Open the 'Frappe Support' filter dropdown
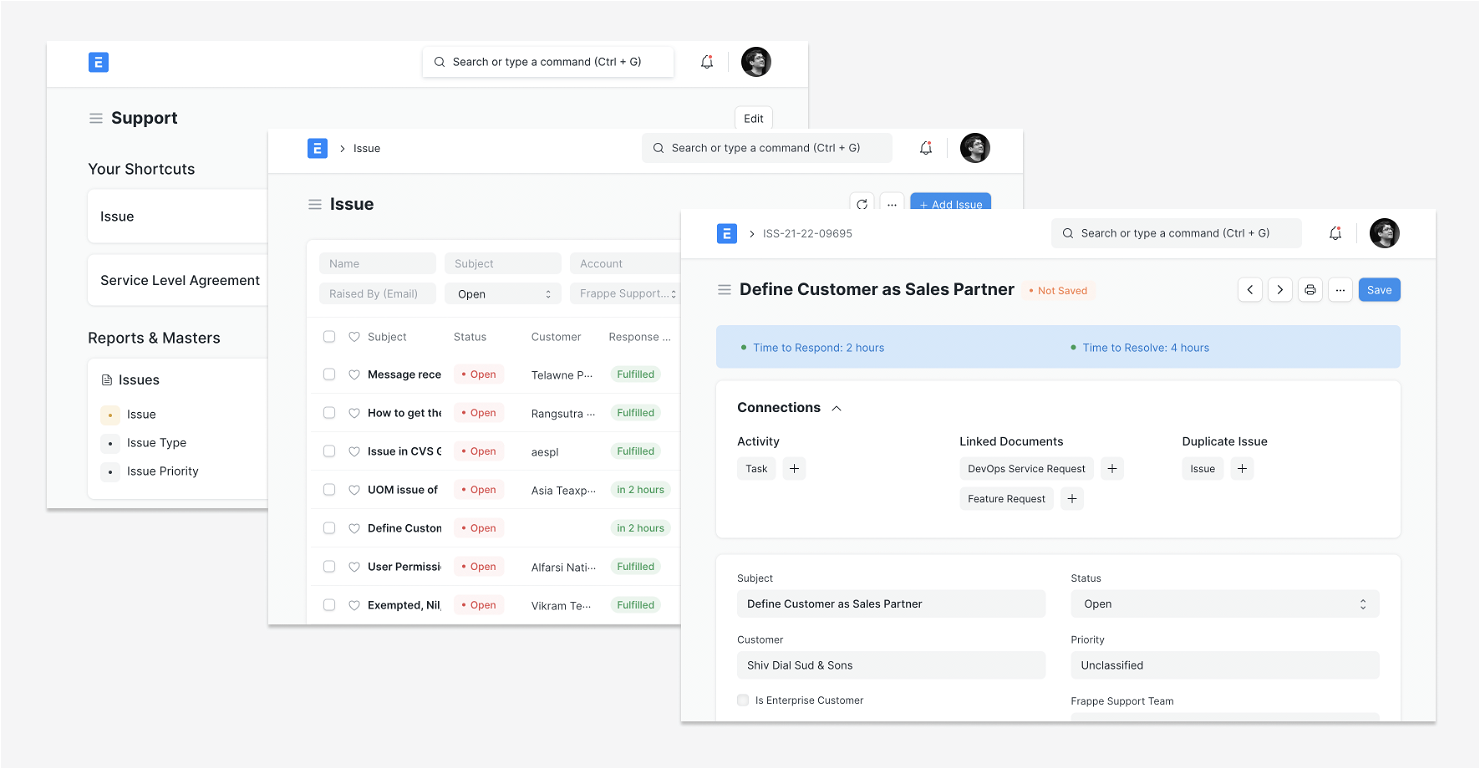This screenshot has width=1480, height=769. 625,292
